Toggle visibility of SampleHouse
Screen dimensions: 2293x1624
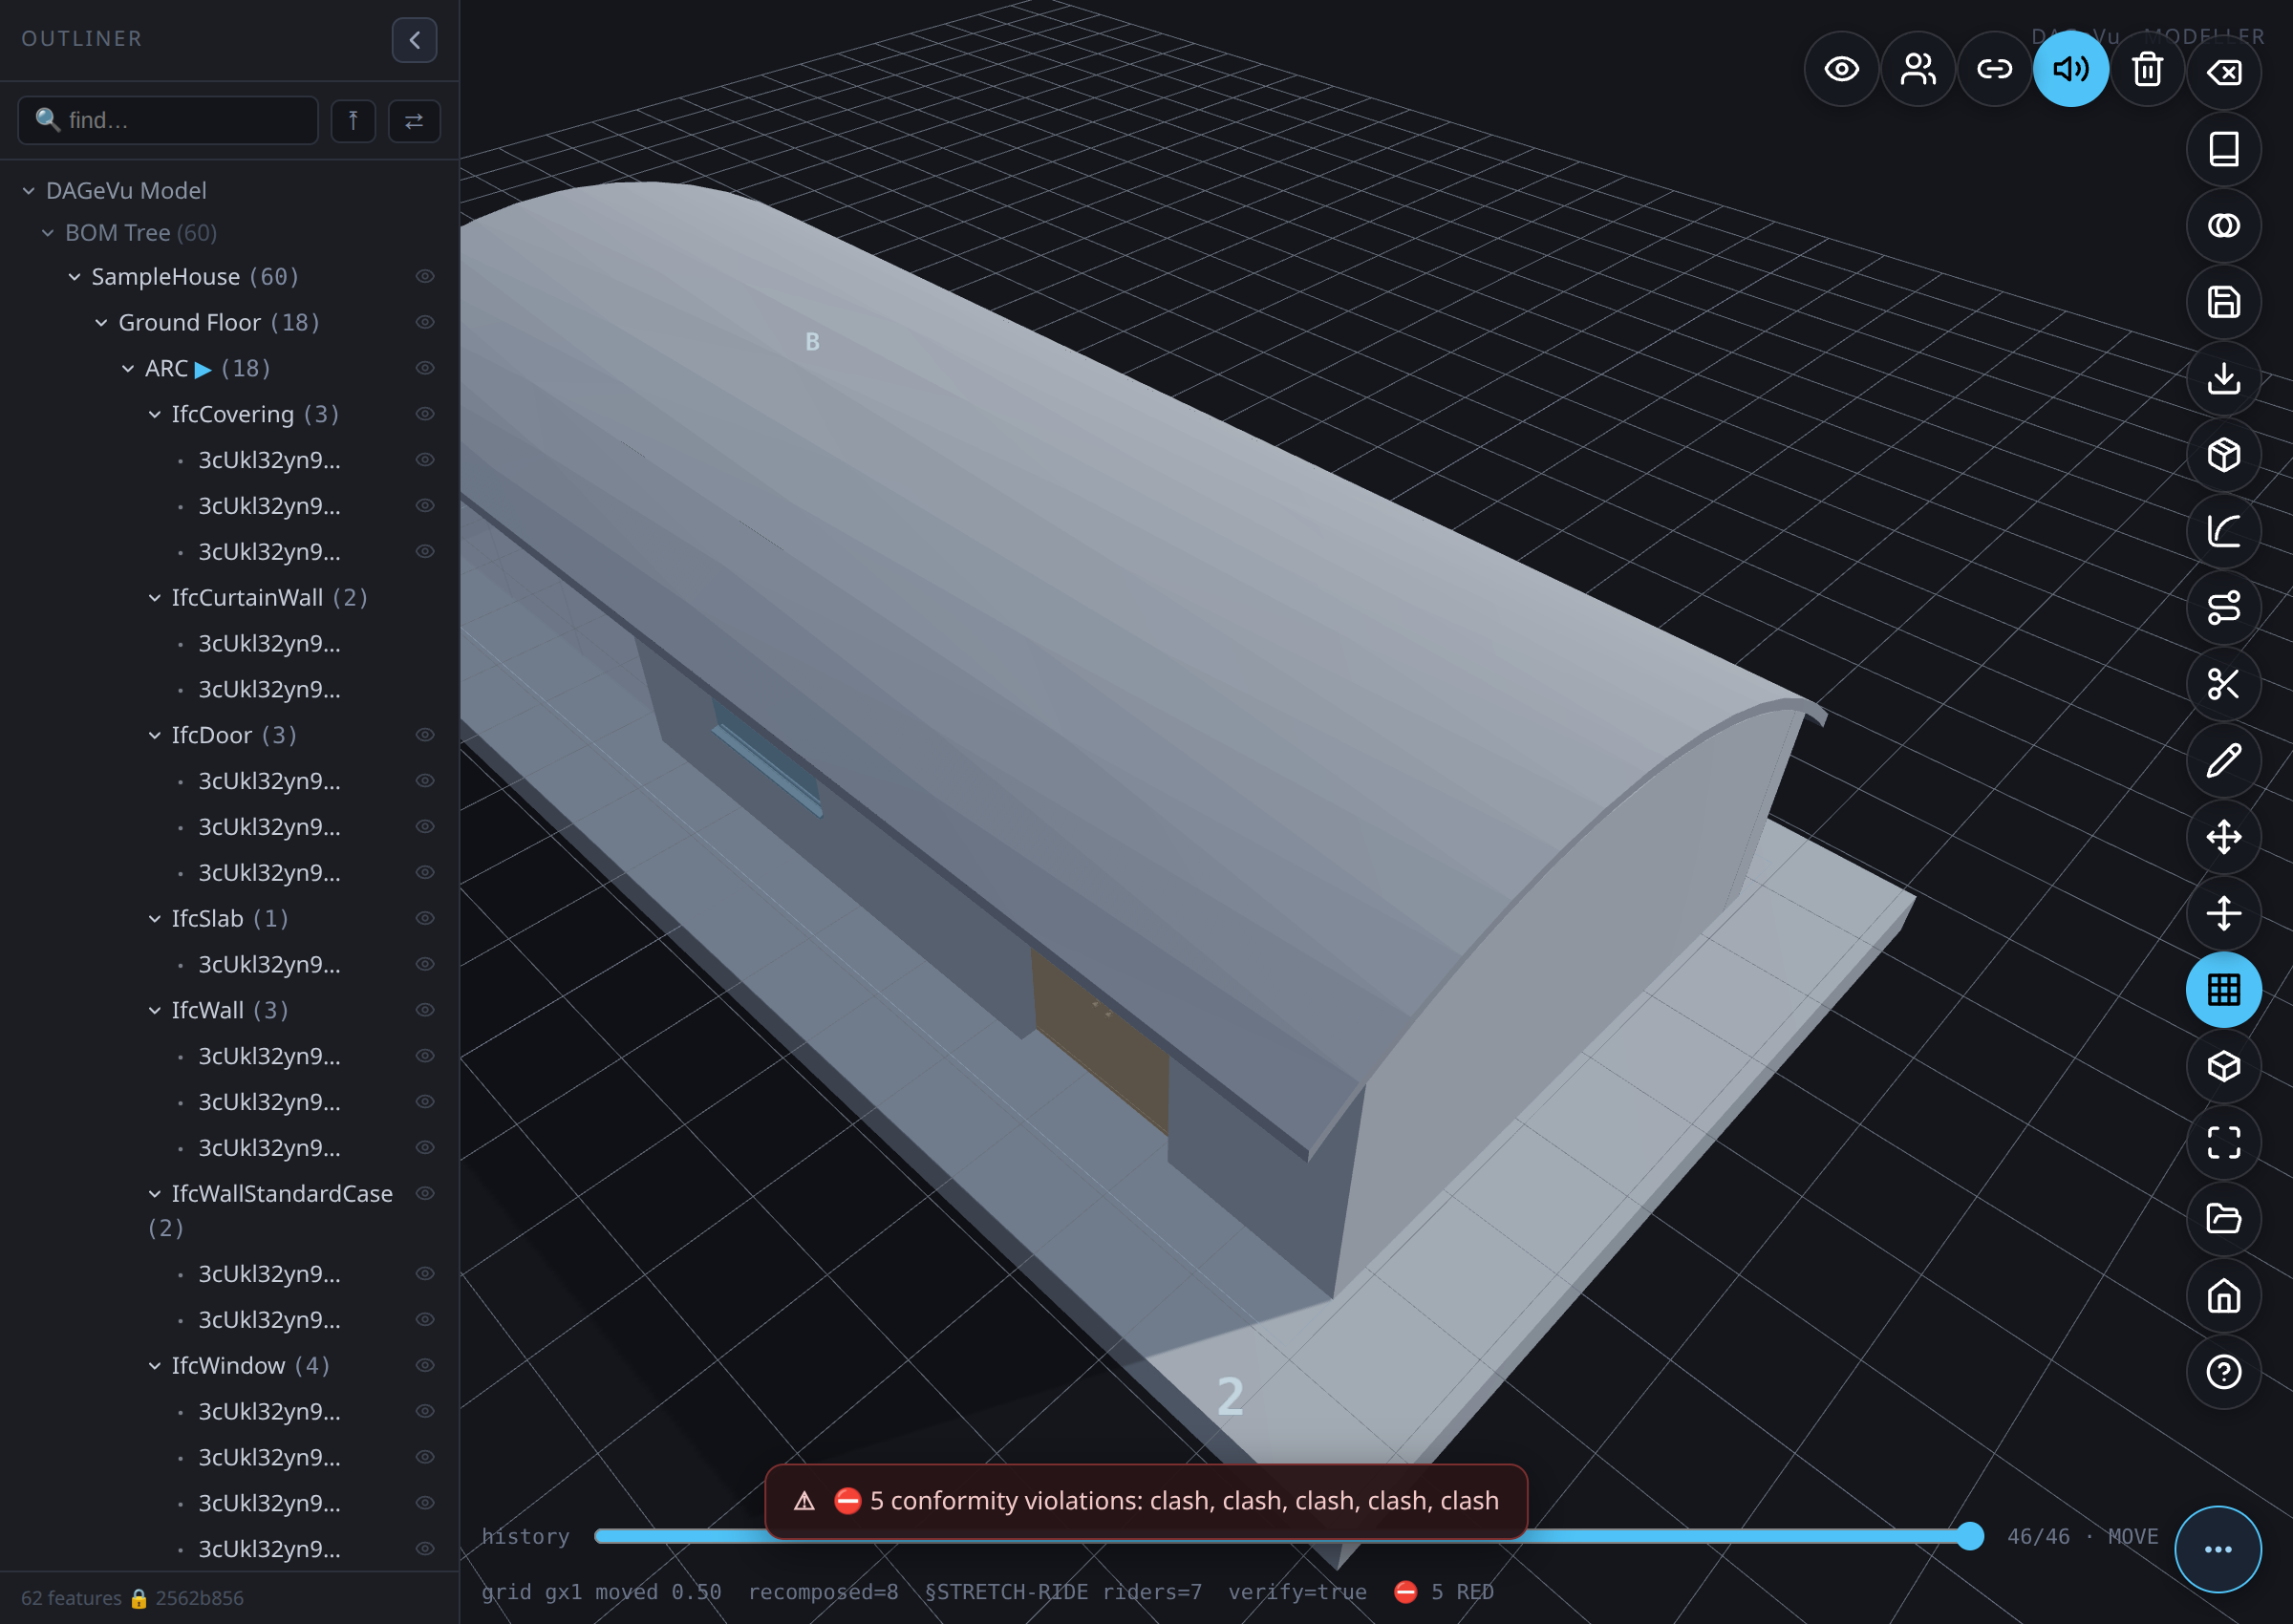click(x=425, y=276)
